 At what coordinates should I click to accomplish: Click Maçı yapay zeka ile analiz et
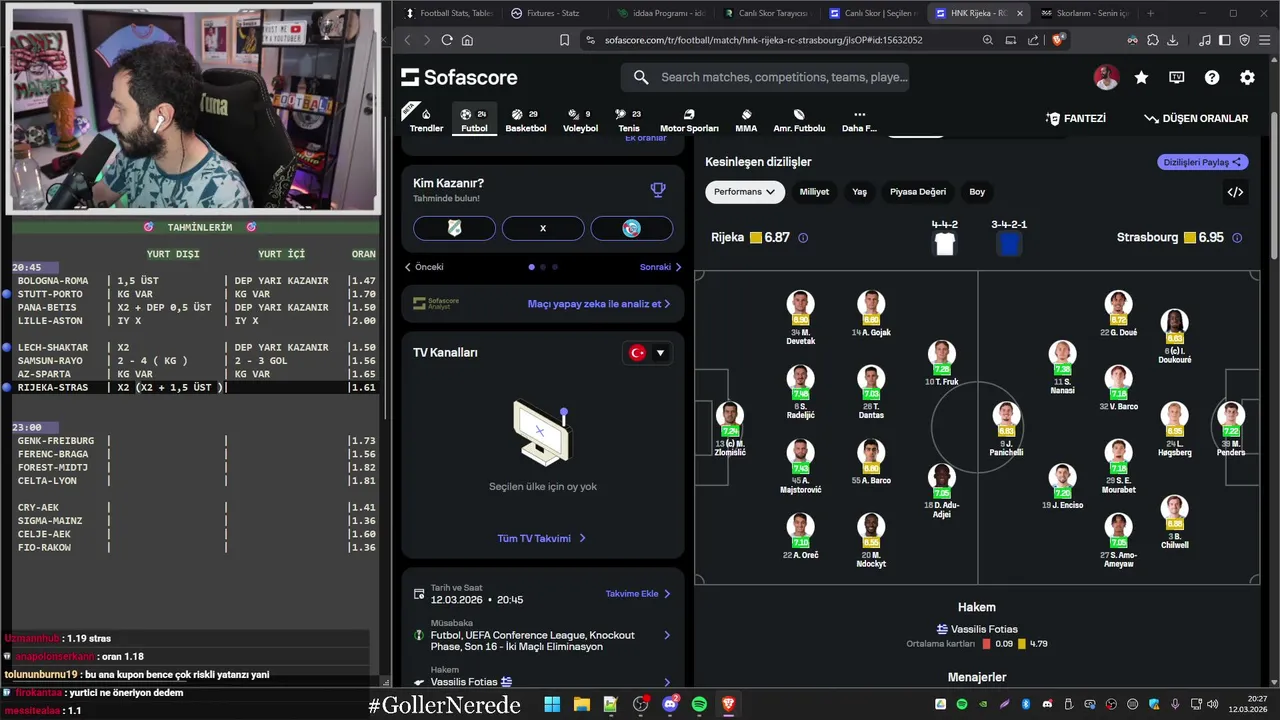(x=599, y=304)
